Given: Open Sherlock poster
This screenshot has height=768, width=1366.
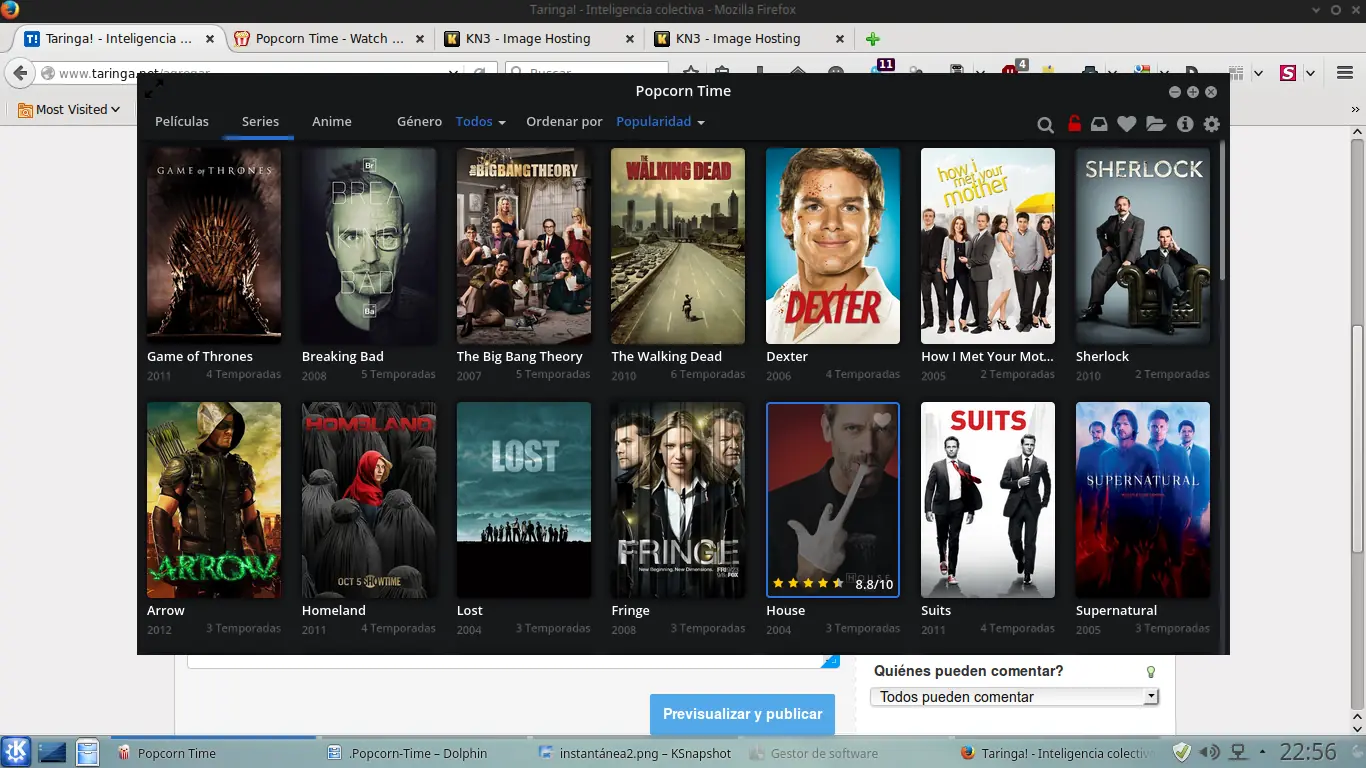Looking at the screenshot, I should 1143,246.
